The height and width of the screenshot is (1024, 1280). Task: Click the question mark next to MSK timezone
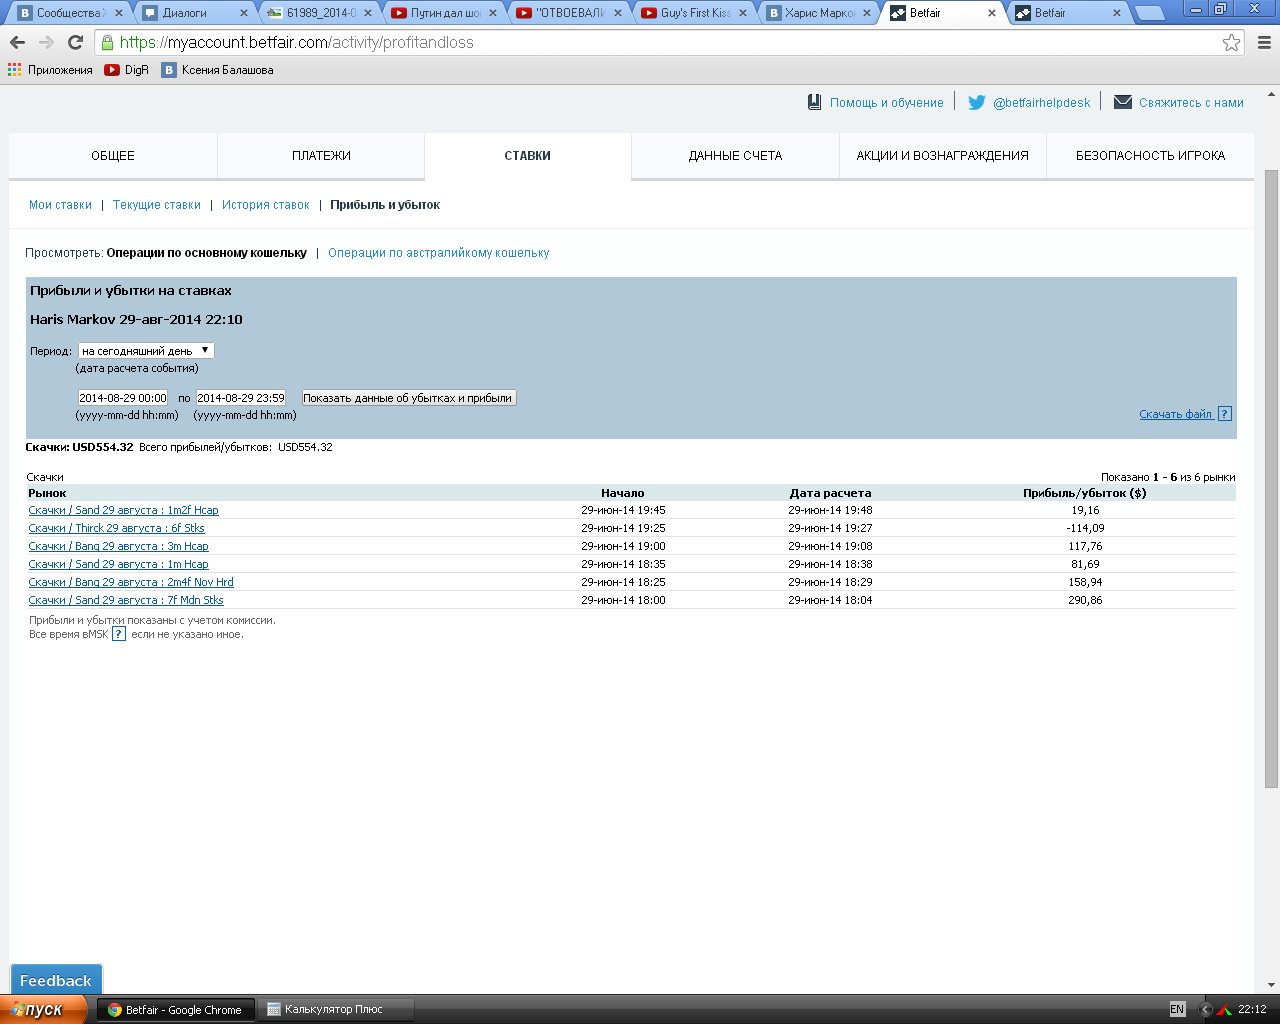[x=119, y=634]
